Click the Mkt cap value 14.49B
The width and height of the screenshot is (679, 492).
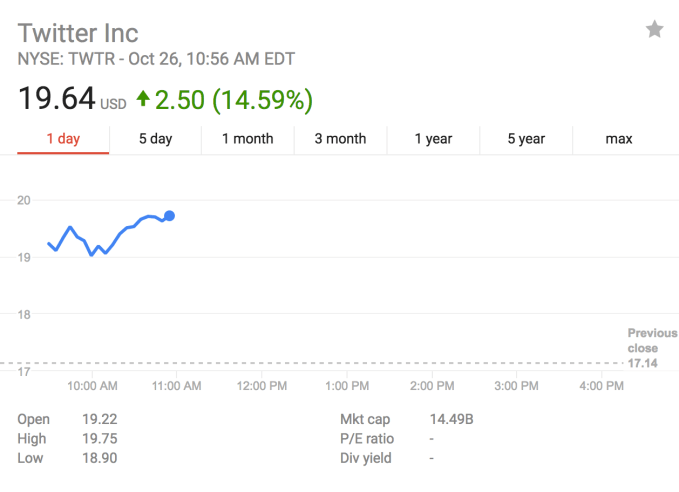click(x=450, y=420)
